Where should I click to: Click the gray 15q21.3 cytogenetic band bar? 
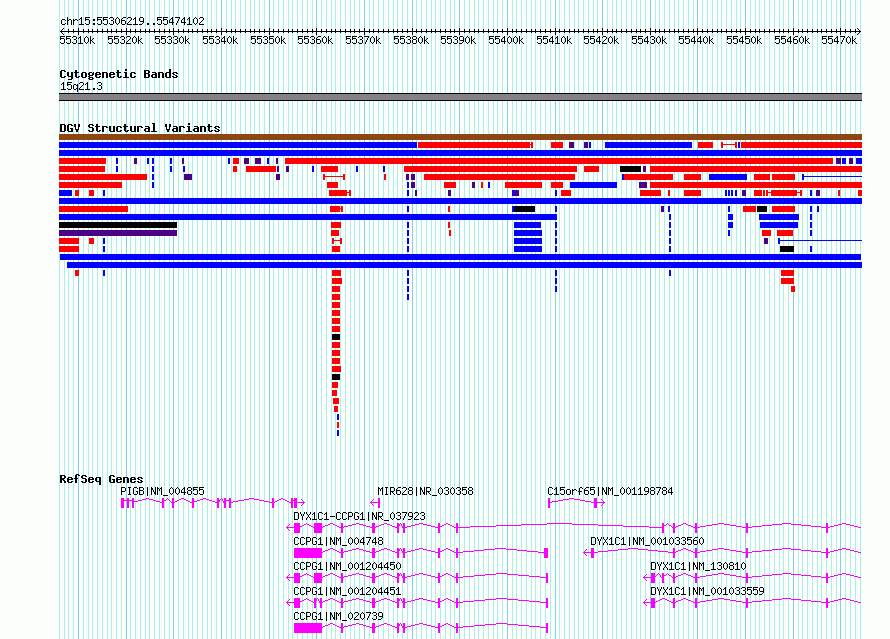pyautogui.click(x=460, y=97)
